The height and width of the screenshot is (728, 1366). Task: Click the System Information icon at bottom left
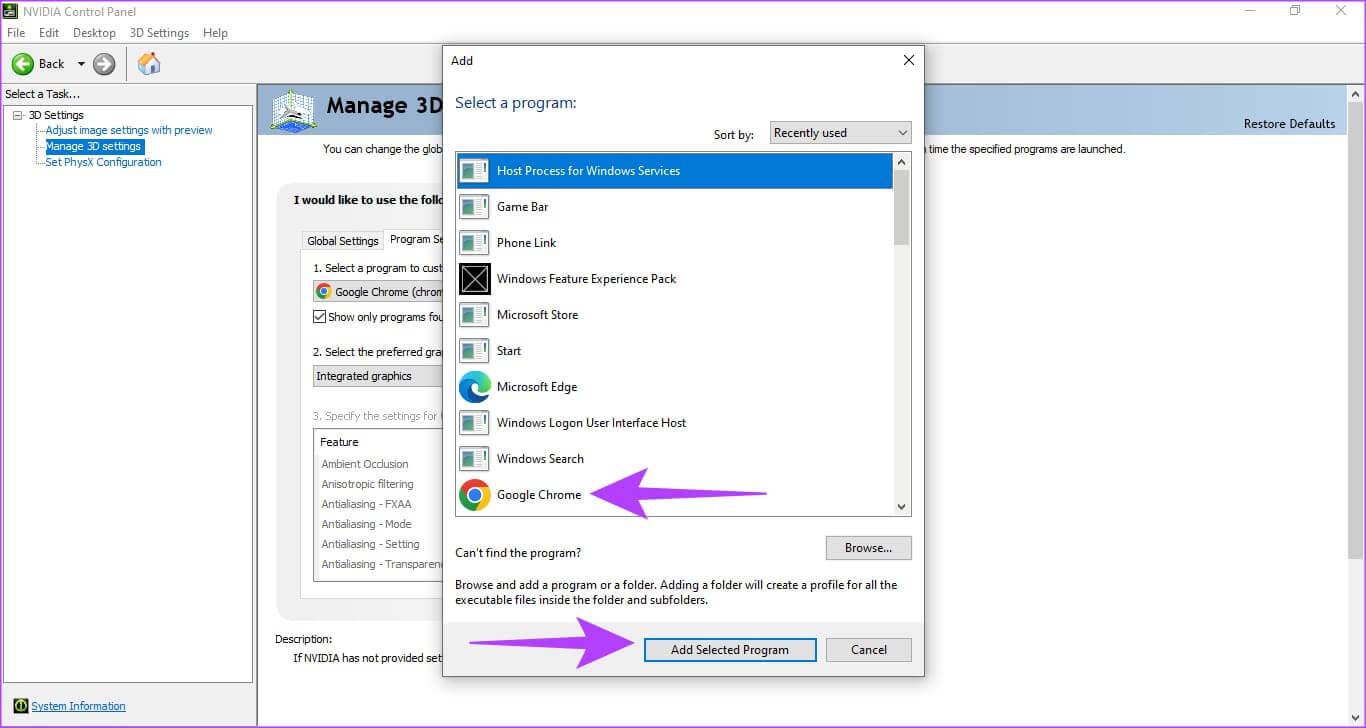tap(19, 706)
